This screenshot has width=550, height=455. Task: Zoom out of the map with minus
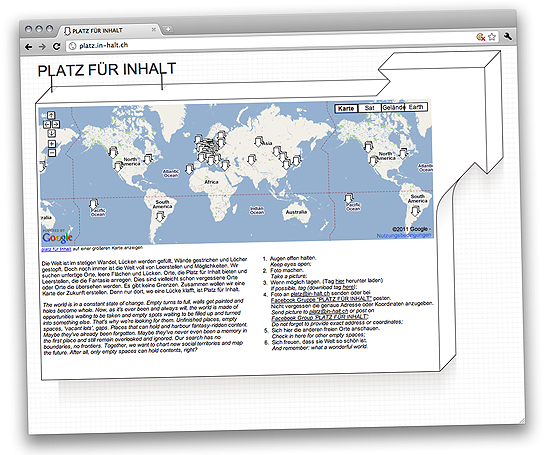(52, 153)
